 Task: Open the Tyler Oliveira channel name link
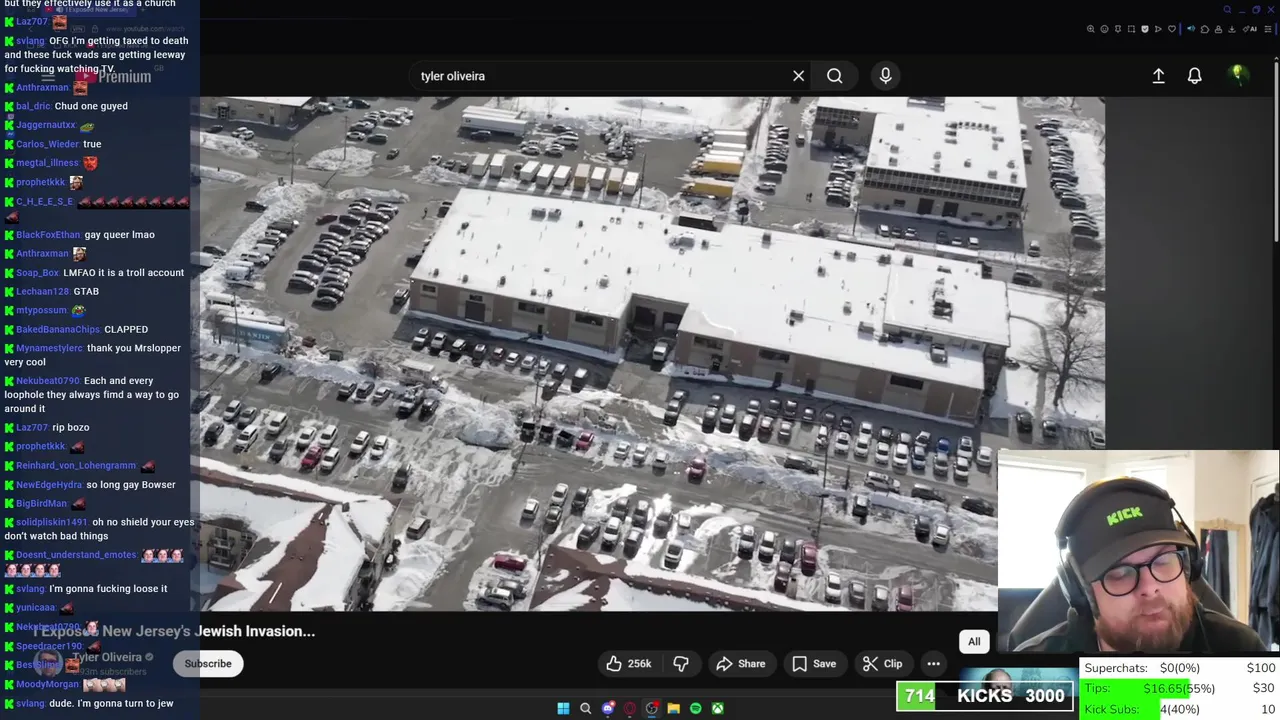107,657
